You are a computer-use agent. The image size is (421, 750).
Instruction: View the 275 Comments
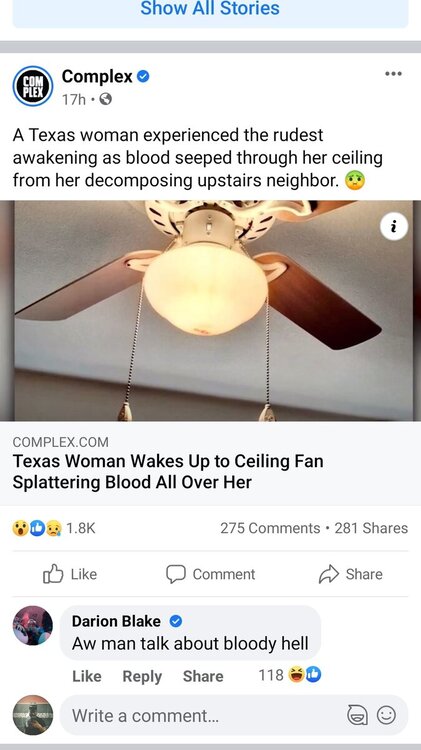click(x=270, y=528)
